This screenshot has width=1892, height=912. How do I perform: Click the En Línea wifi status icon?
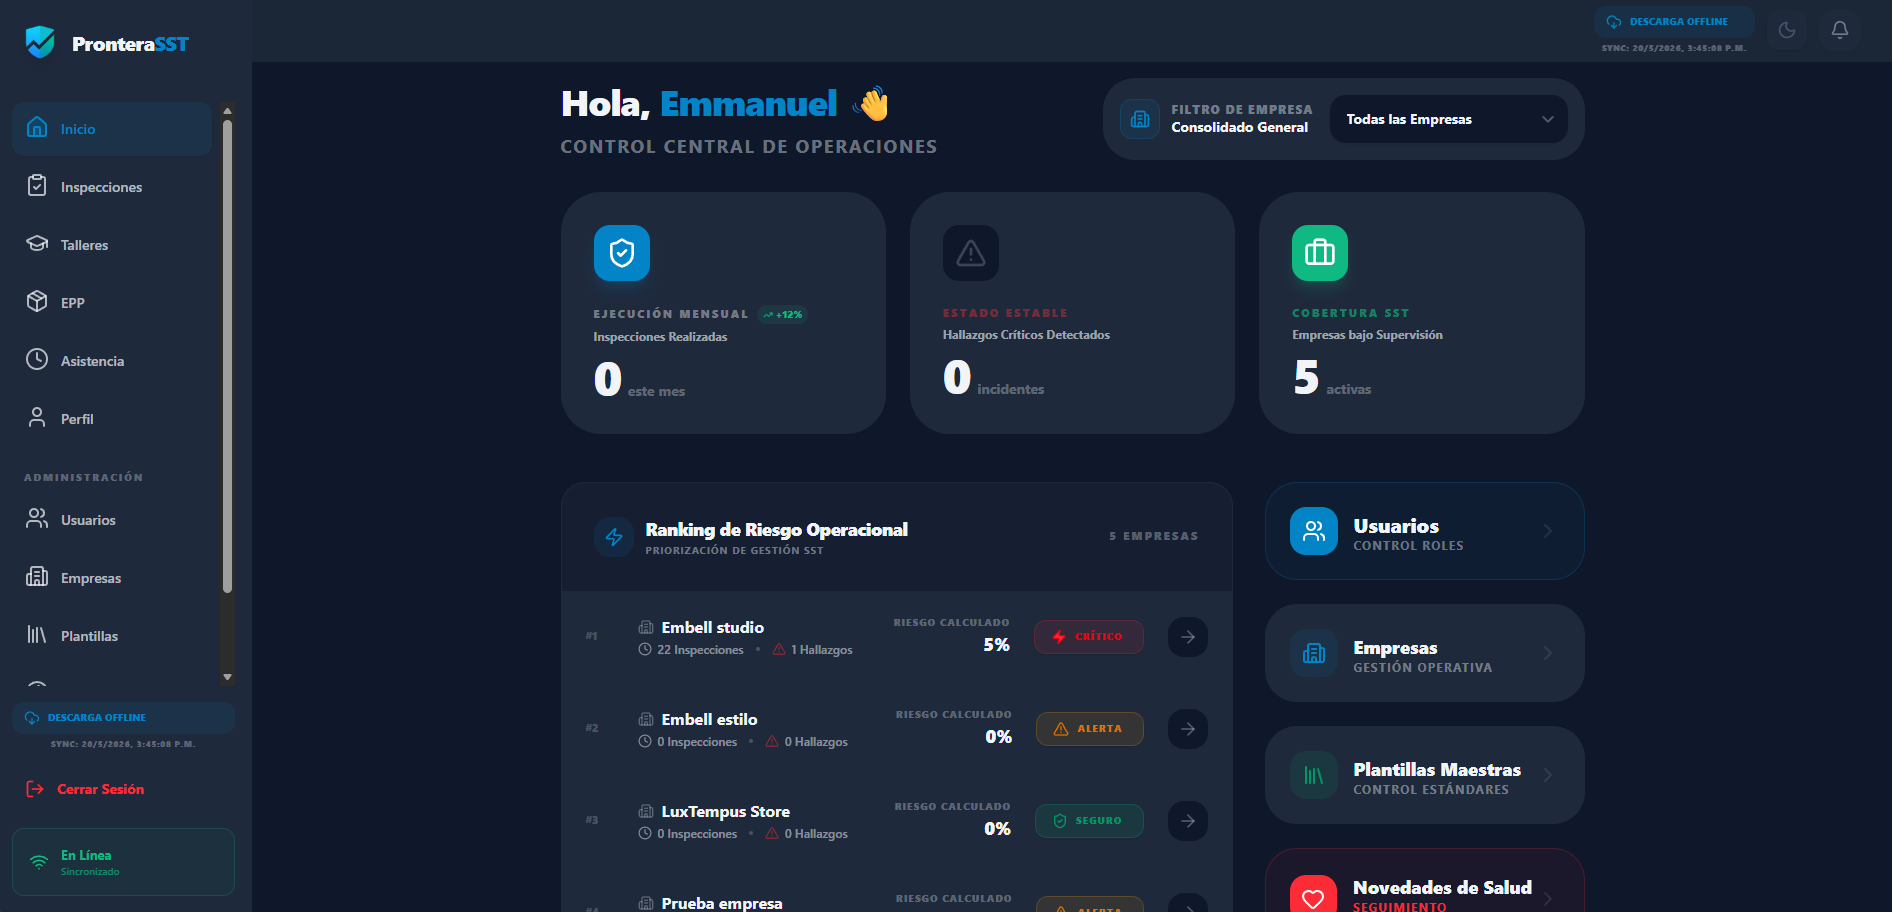tap(39, 862)
